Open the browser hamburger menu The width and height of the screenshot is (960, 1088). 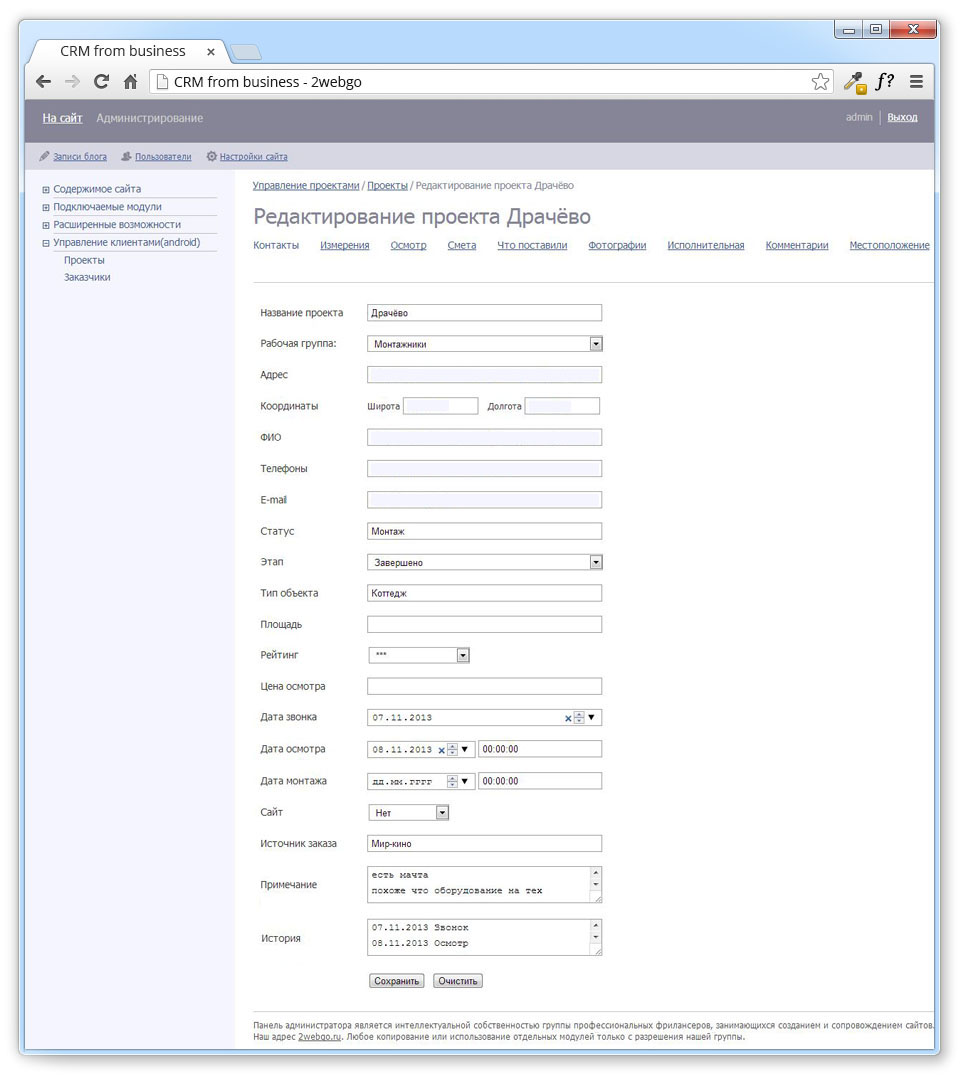[916, 82]
